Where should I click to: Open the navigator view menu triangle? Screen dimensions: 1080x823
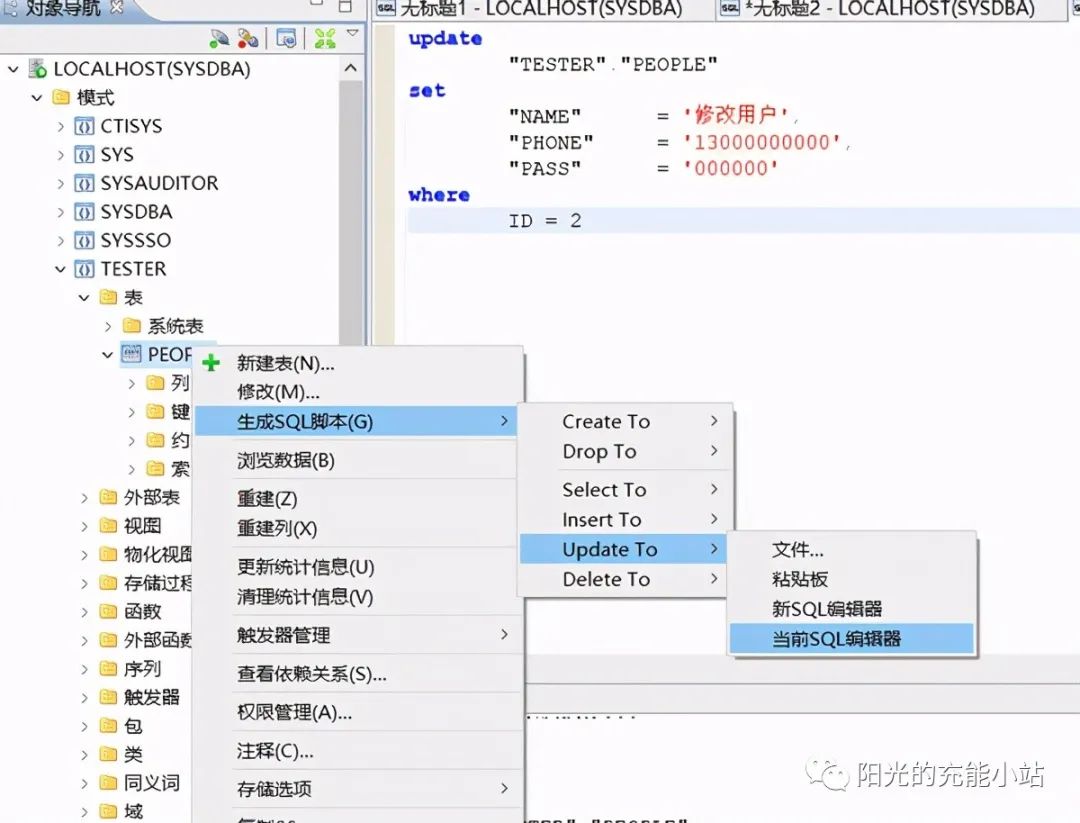click(x=353, y=33)
